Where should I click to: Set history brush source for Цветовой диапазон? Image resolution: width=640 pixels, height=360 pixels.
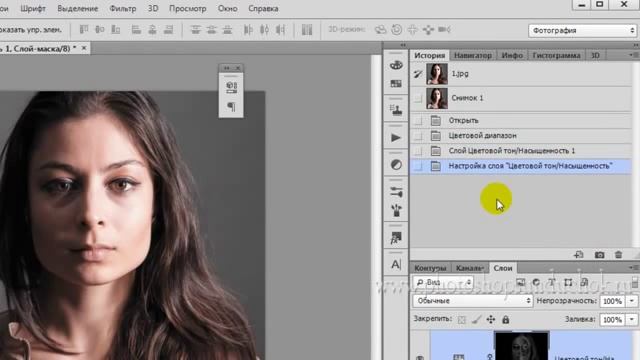418,136
